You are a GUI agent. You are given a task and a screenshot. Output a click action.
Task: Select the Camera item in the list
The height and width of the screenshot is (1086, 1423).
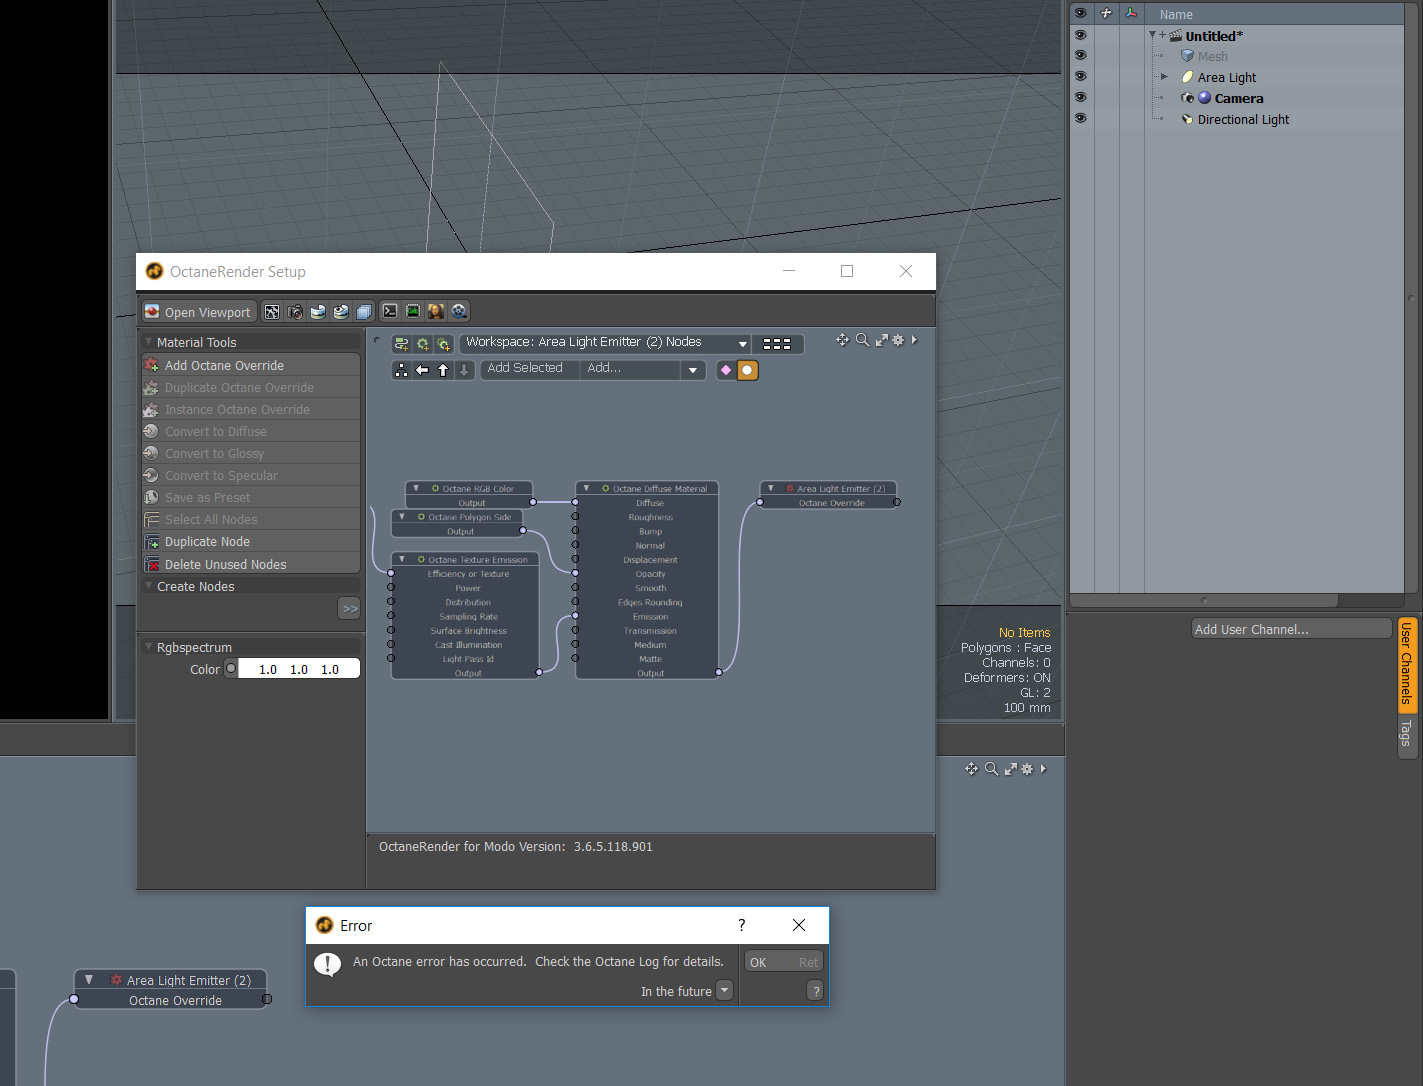[x=1238, y=98]
